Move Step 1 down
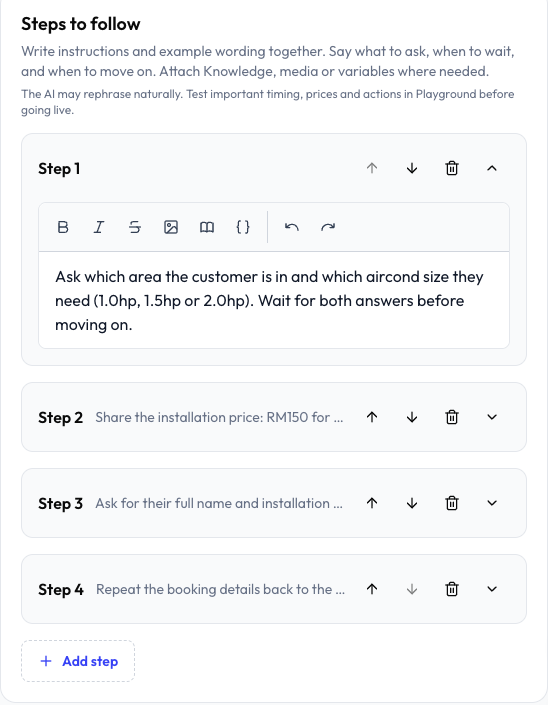Screen dimensions: 548x705 [x=412, y=168]
